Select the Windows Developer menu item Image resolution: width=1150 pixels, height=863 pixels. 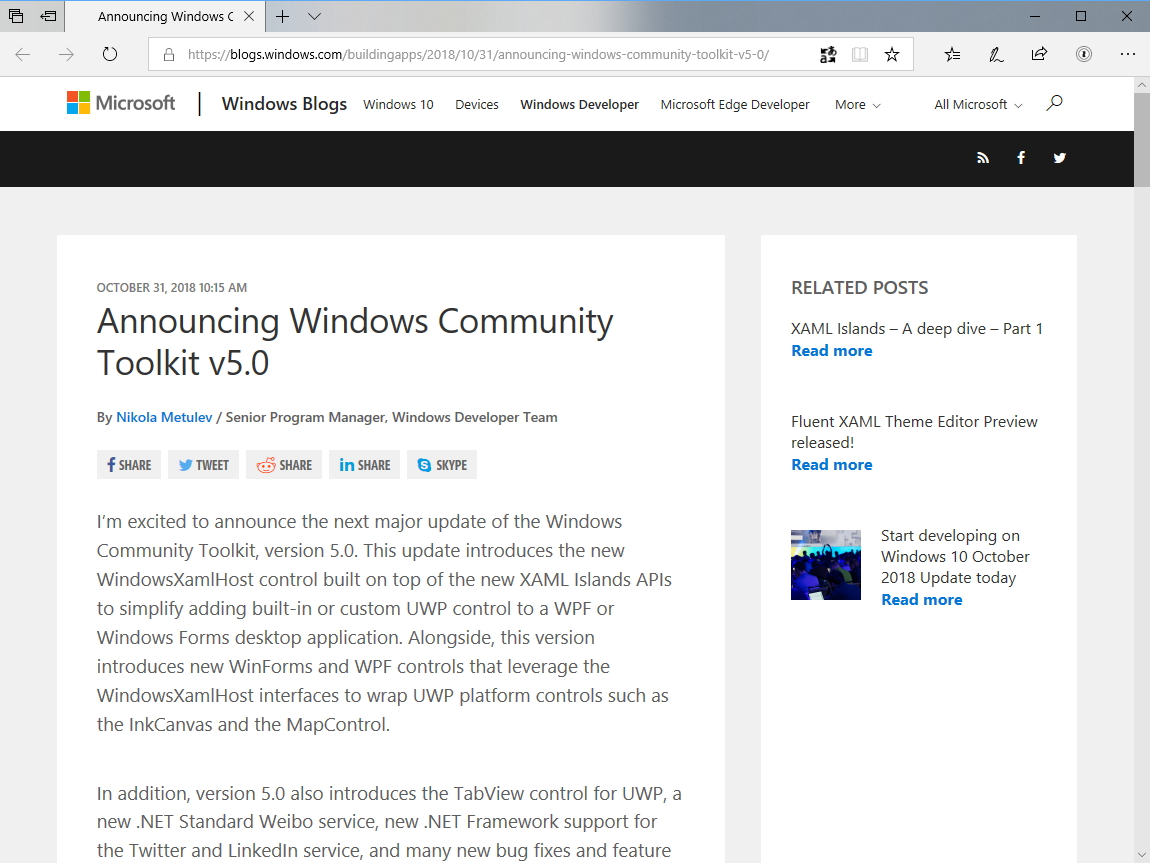click(x=579, y=104)
